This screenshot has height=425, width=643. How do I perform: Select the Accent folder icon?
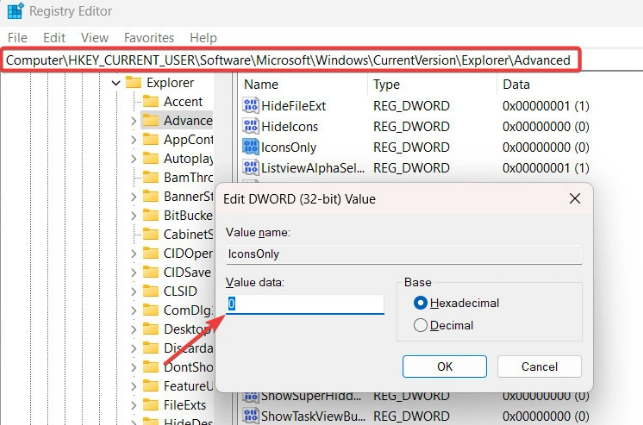[x=150, y=101]
